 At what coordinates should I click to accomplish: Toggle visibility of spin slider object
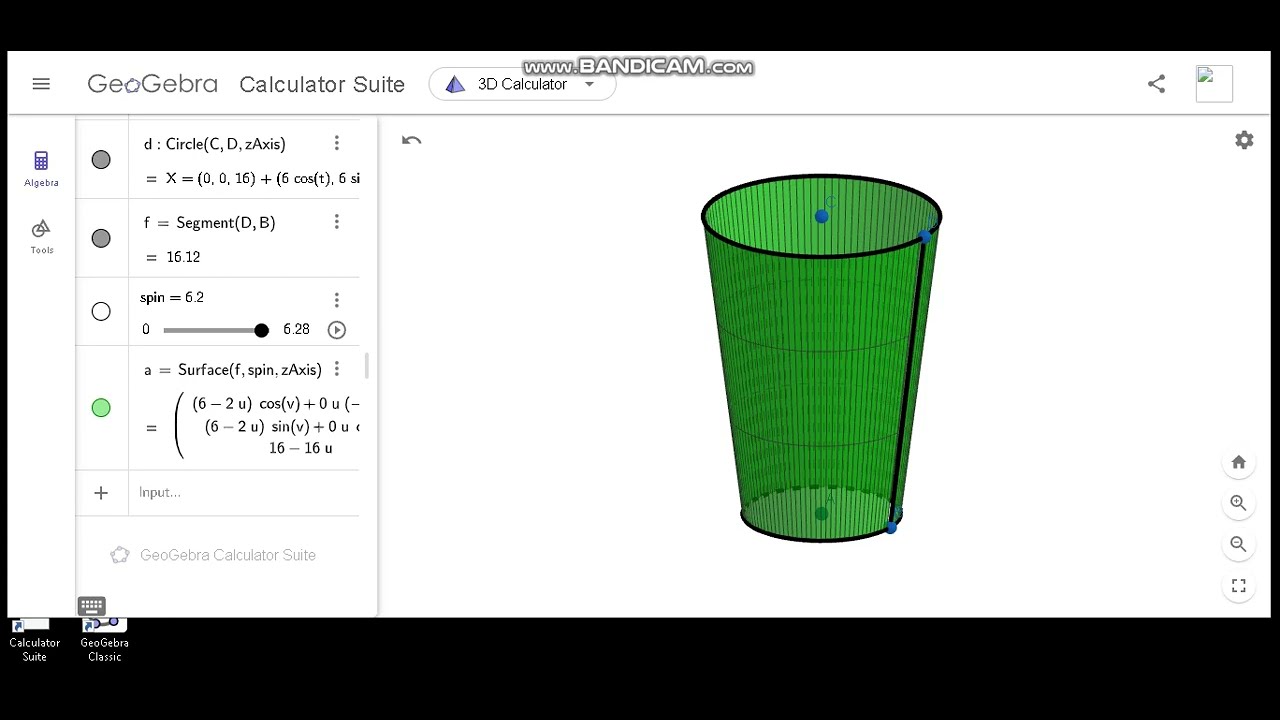point(101,311)
